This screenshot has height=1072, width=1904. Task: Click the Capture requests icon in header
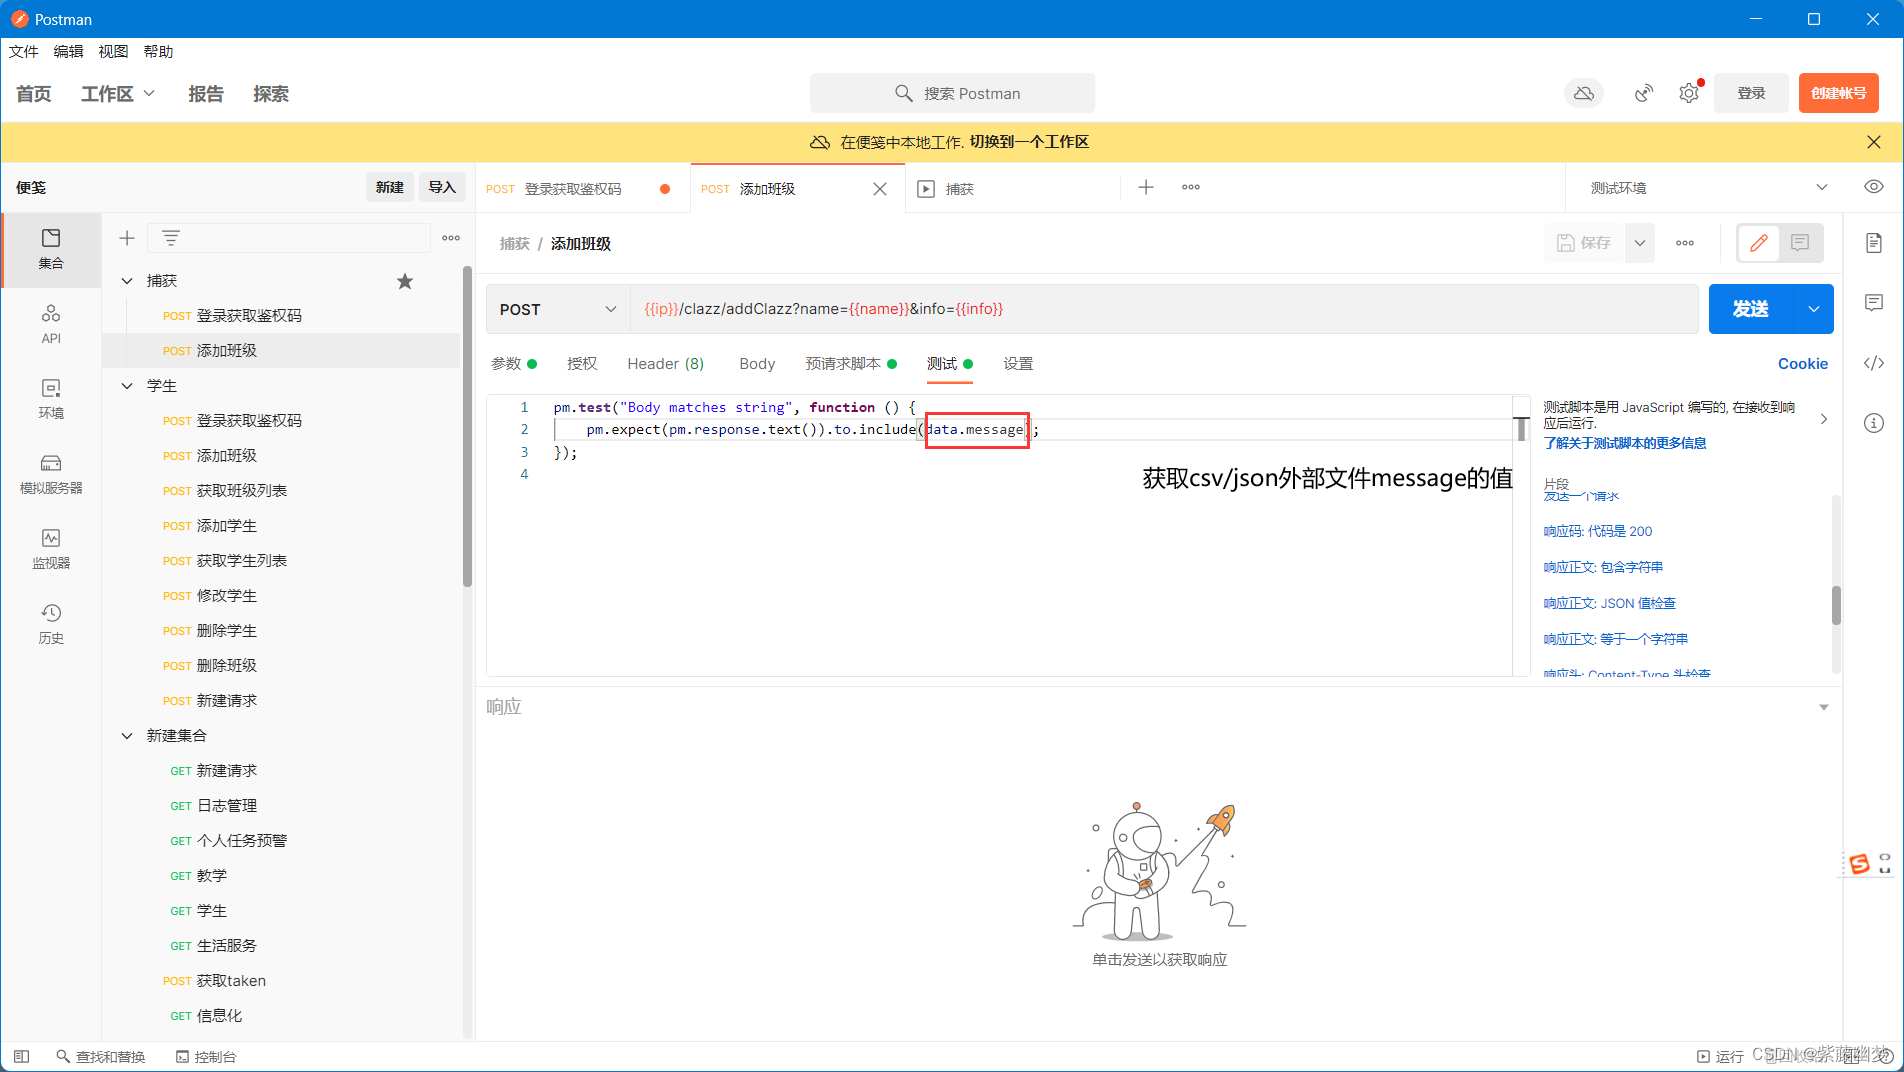pyautogui.click(x=1643, y=93)
